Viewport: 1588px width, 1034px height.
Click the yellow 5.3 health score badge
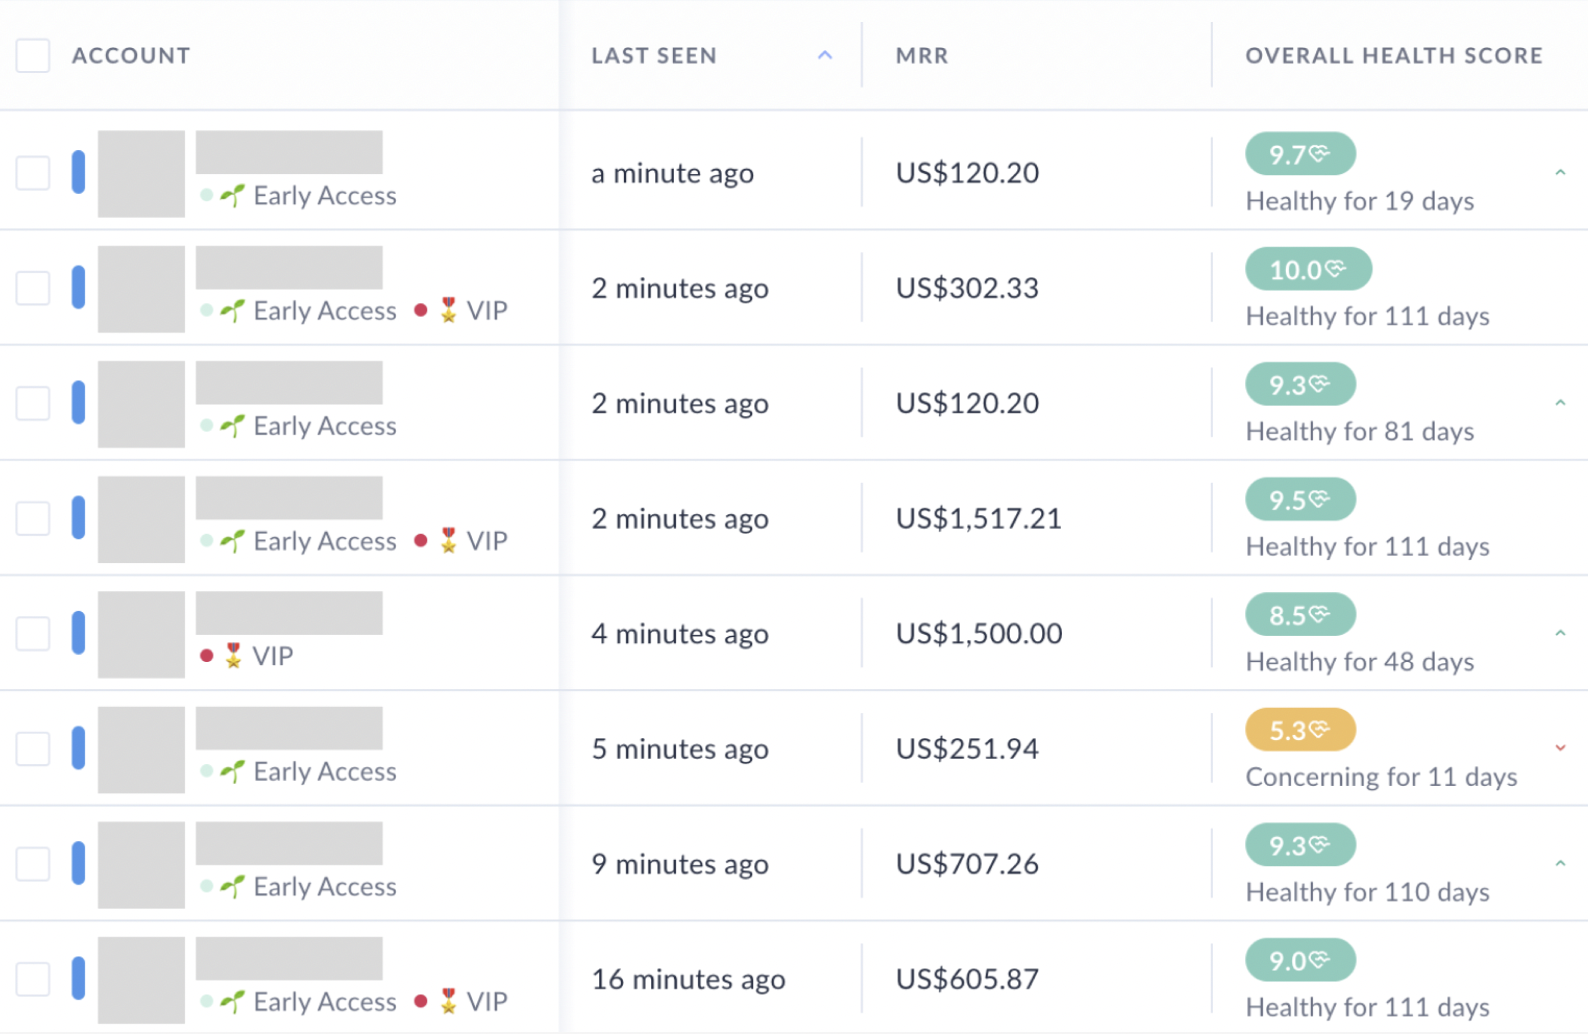pos(1299,730)
